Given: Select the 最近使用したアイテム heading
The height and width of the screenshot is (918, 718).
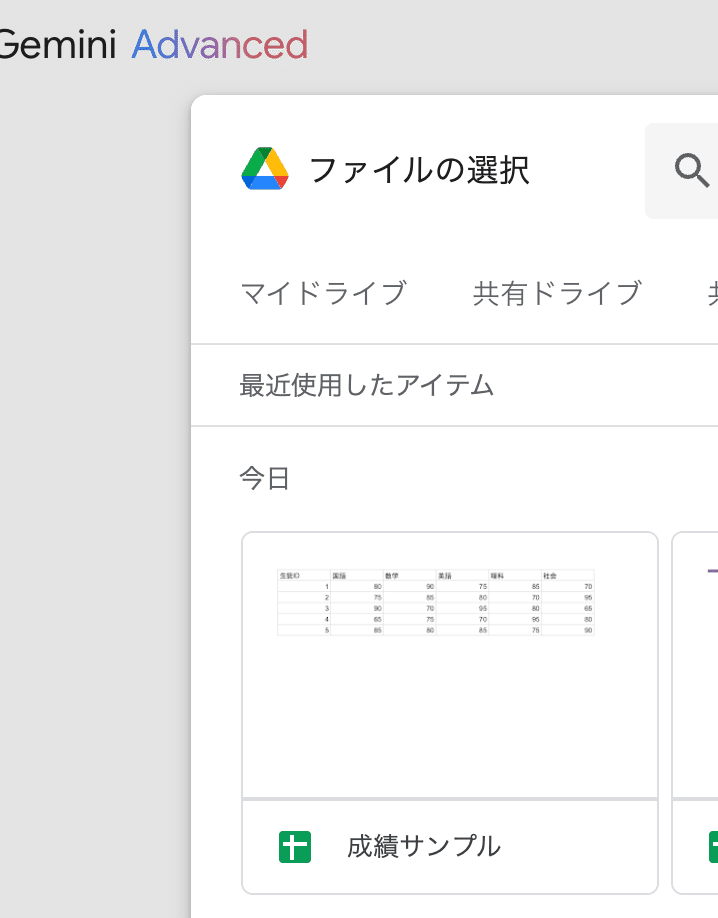Looking at the screenshot, I should (x=367, y=385).
